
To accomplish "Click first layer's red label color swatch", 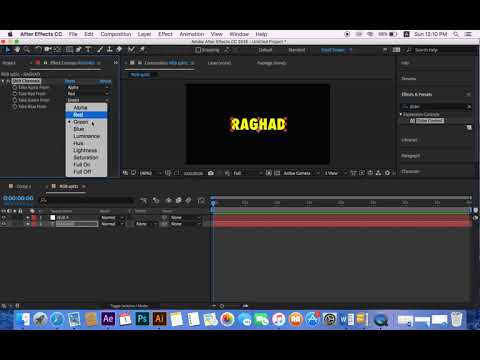I will click(x=34, y=218).
